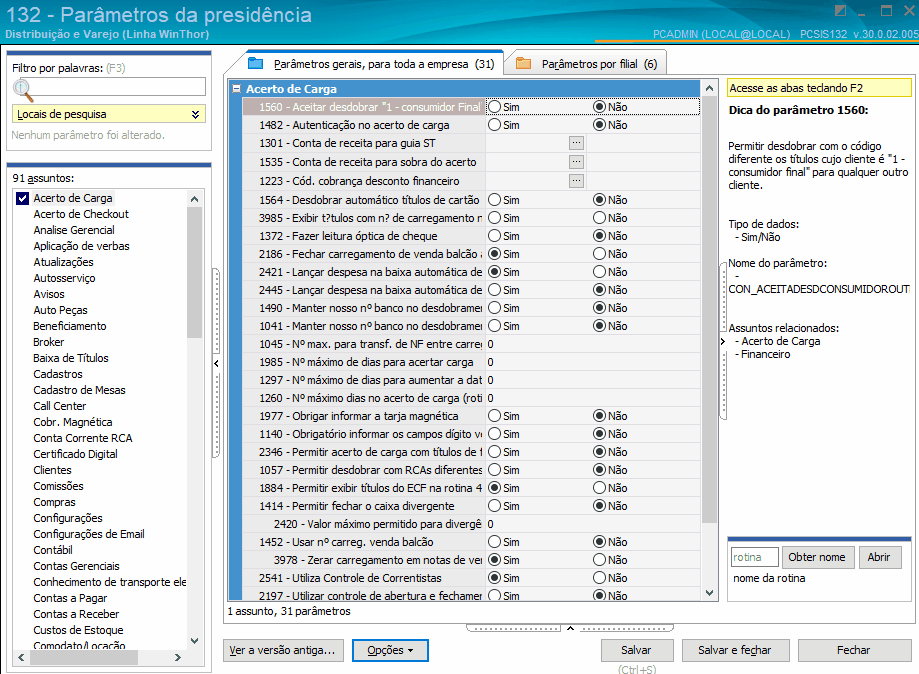Click the blue folder icon on general tab
Viewport: 919px width, 674px height.
pyautogui.click(x=256, y=63)
